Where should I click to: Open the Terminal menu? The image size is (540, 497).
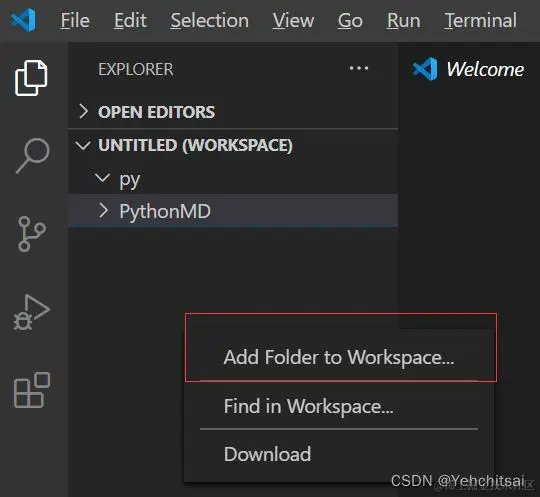pyautogui.click(x=480, y=20)
